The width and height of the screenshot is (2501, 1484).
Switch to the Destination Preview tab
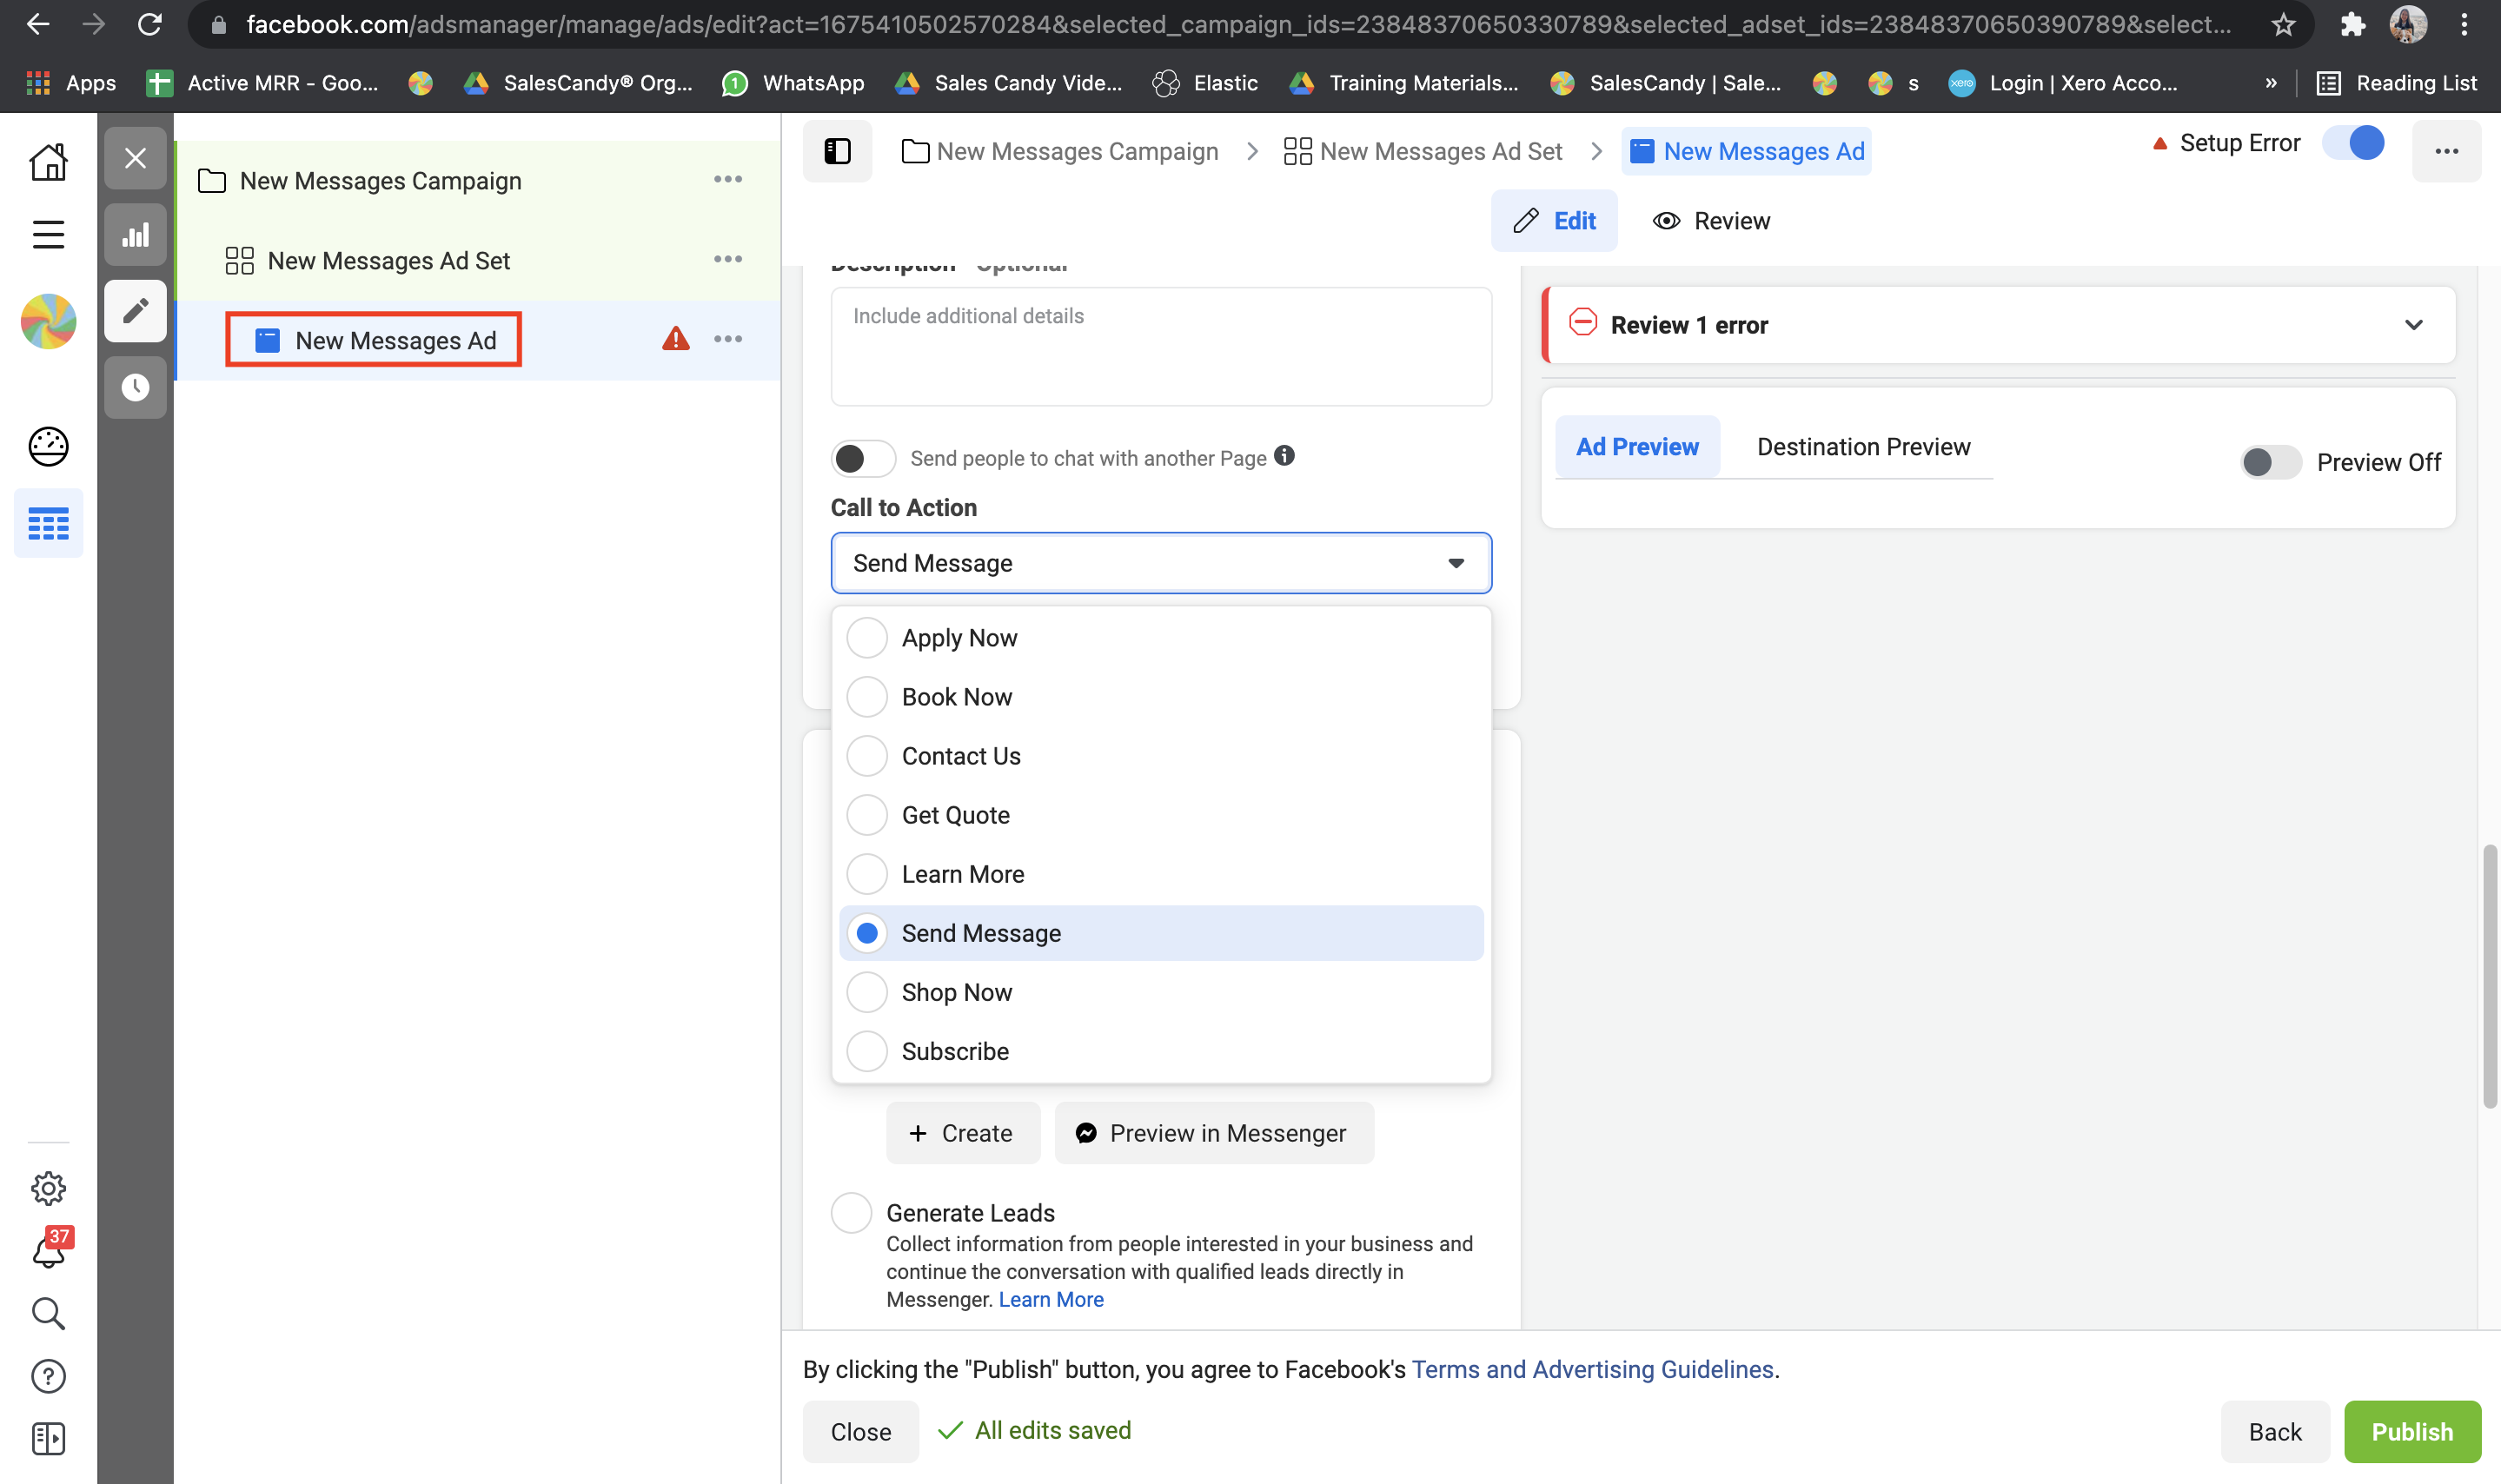(1862, 447)
